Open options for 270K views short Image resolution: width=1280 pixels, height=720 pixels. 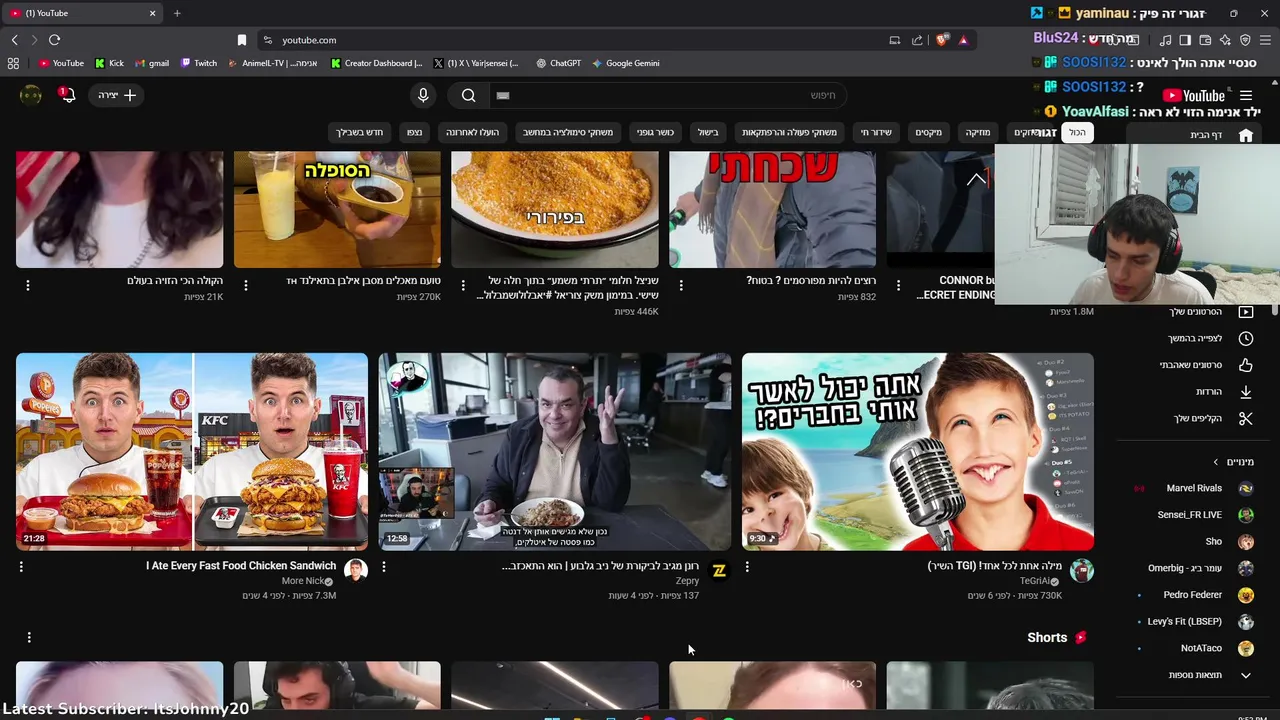[x=246, y=285]
